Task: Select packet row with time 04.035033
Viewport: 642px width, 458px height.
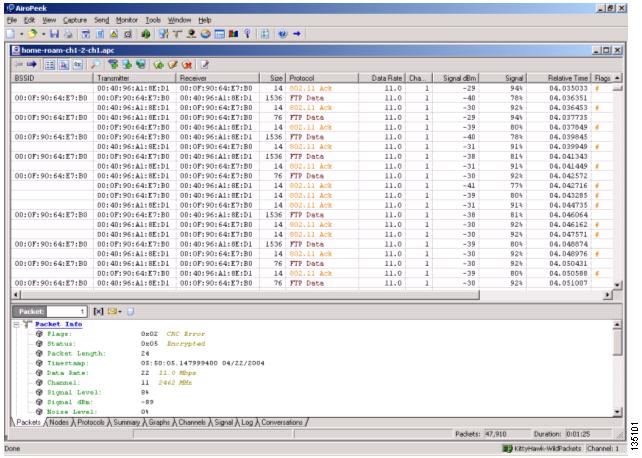Action: point(312,88)
